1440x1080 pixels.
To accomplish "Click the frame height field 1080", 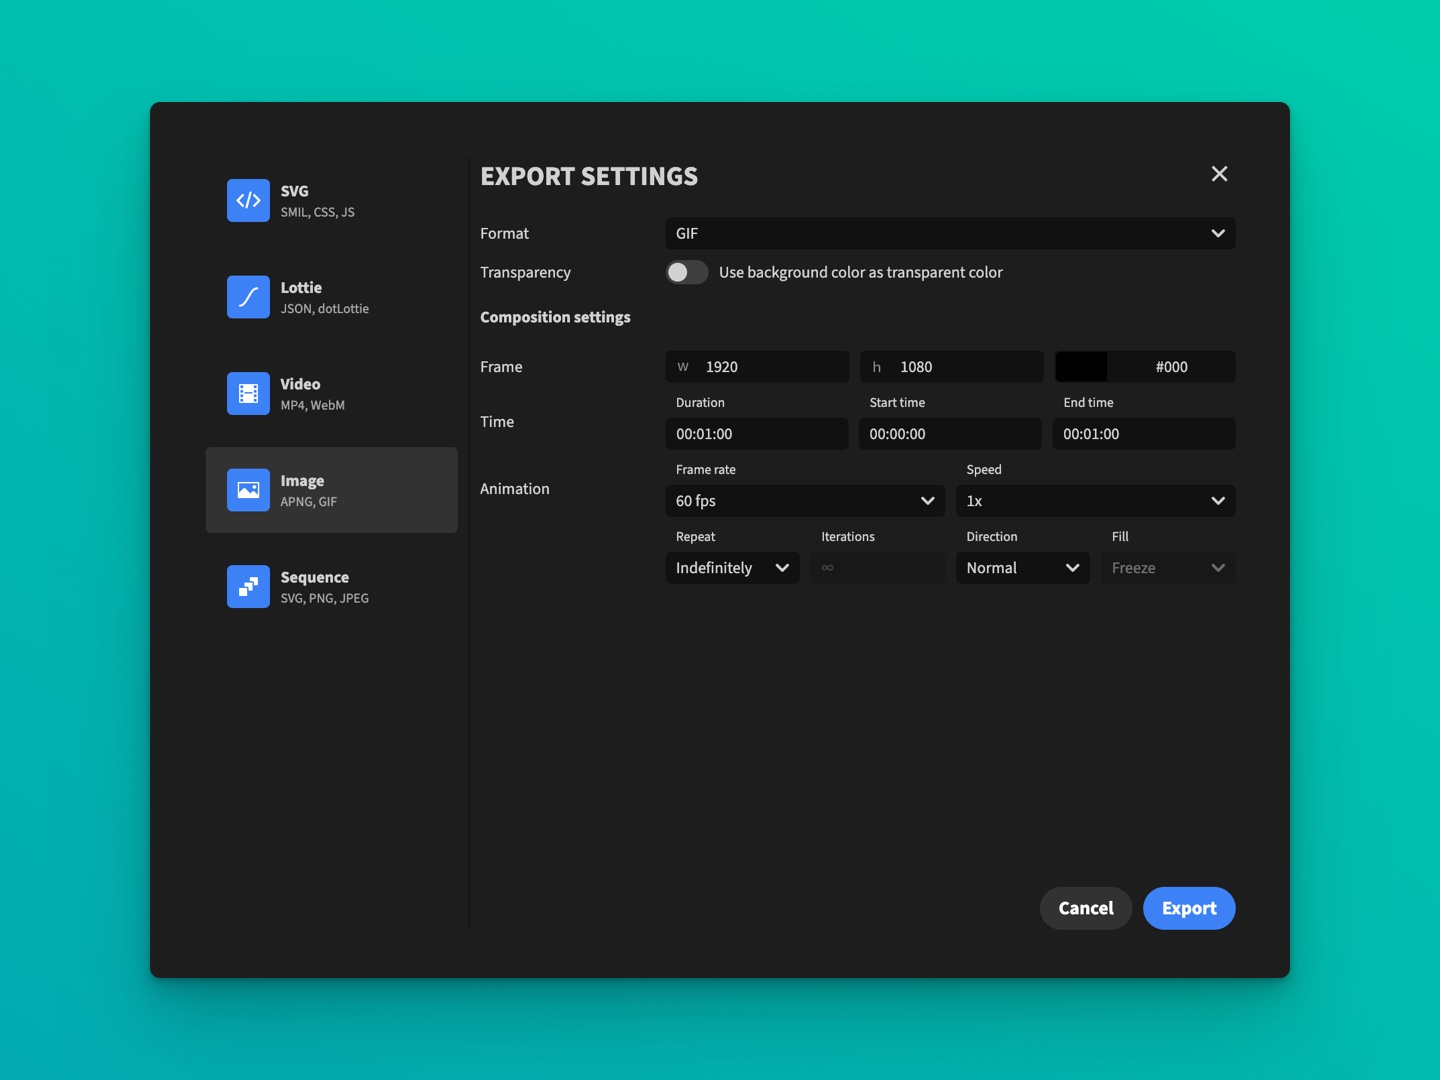I will click(952, 367).
